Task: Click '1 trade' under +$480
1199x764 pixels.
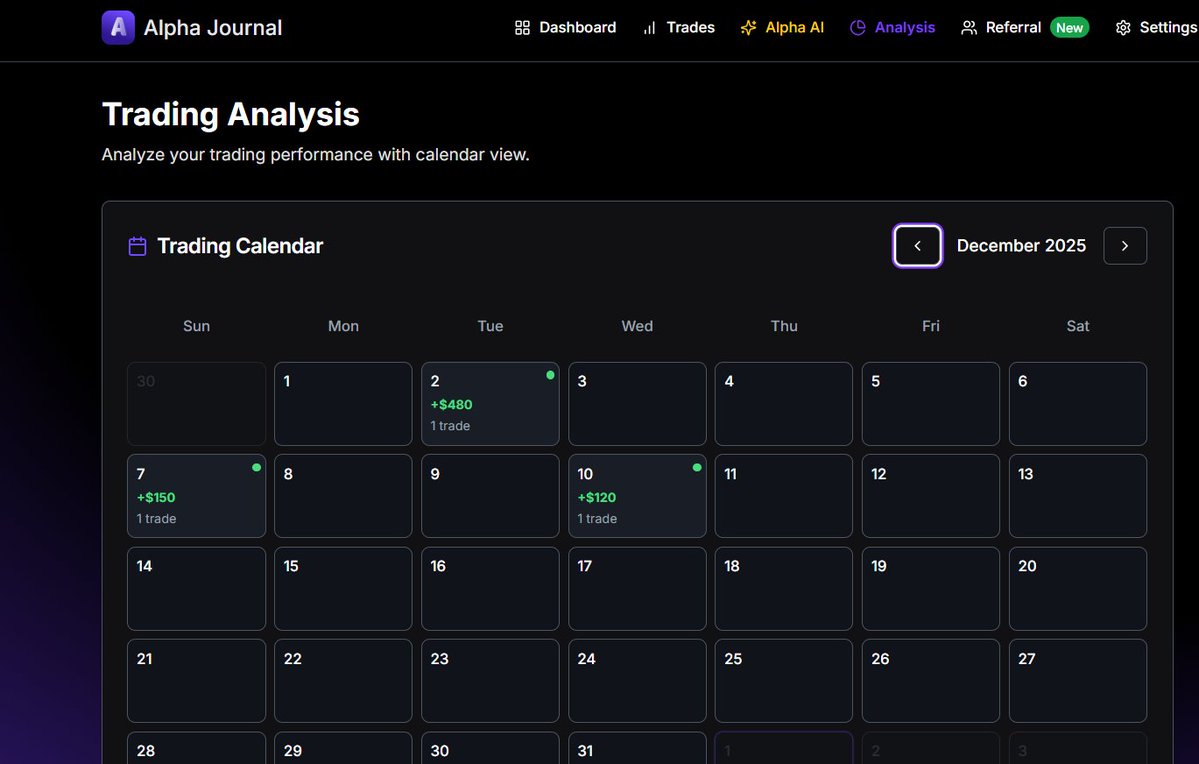Action: (x=450, y=426)
